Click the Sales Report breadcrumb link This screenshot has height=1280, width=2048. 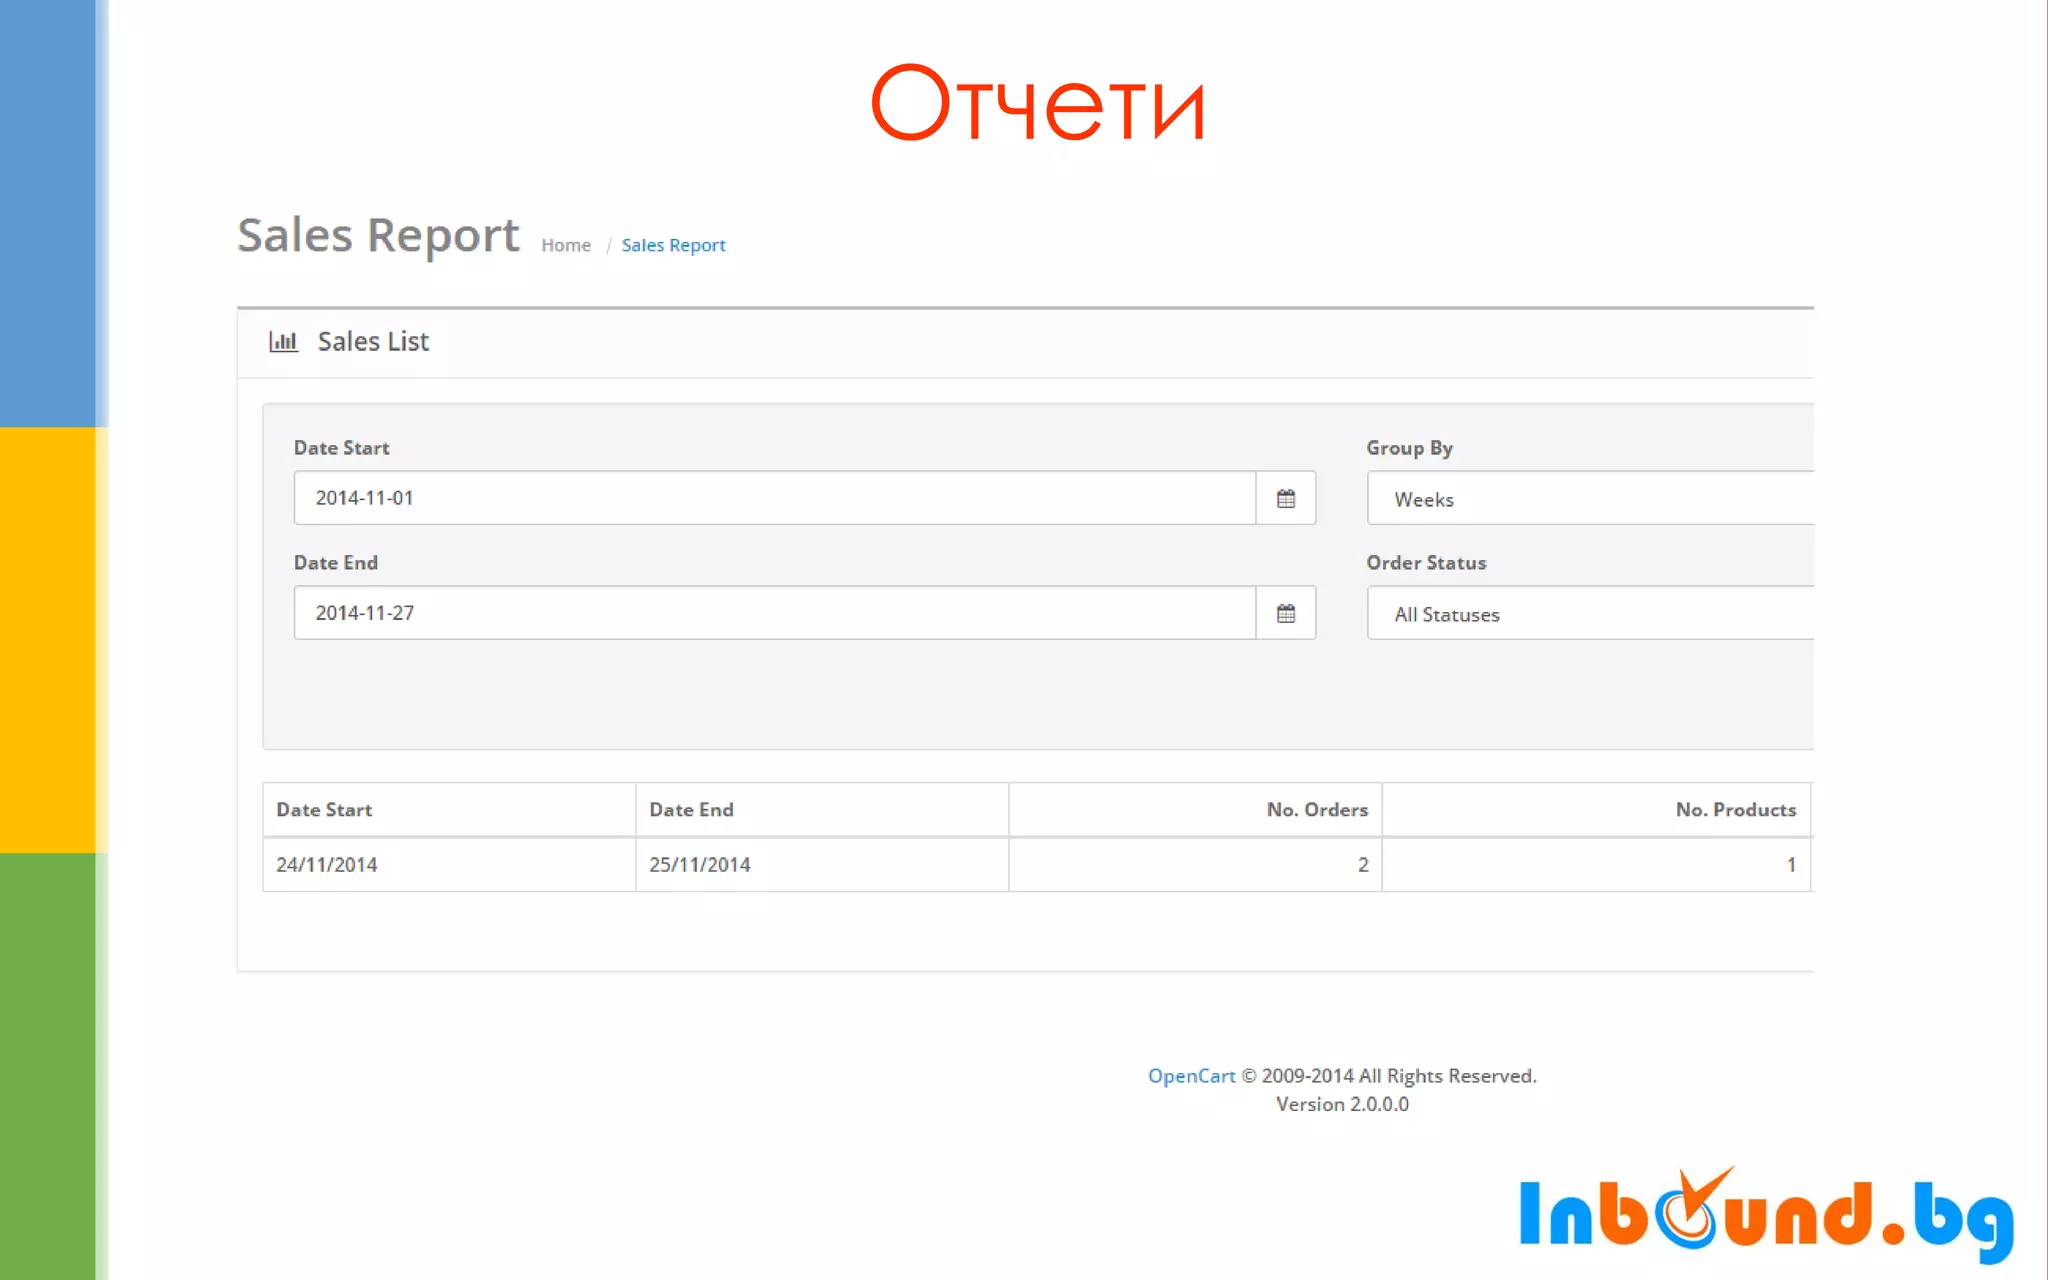[673, 245]
